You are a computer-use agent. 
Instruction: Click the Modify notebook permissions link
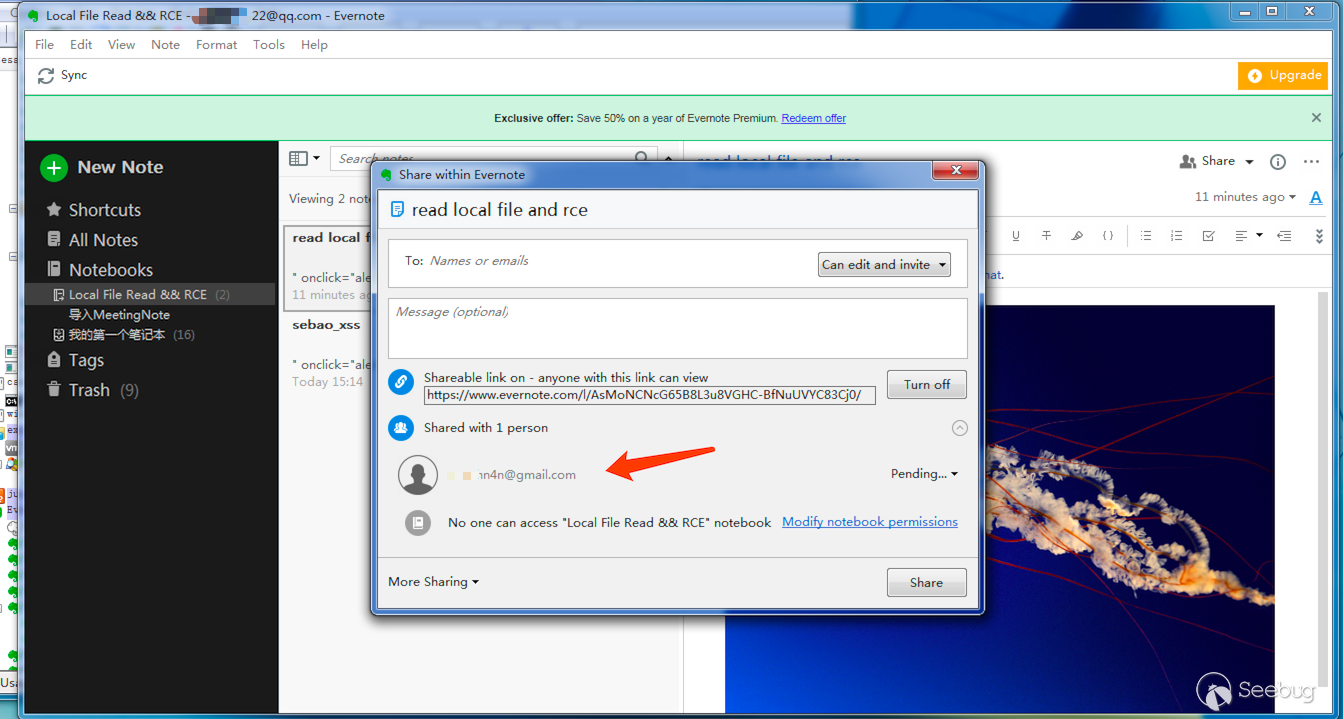[x=870, y=522]
